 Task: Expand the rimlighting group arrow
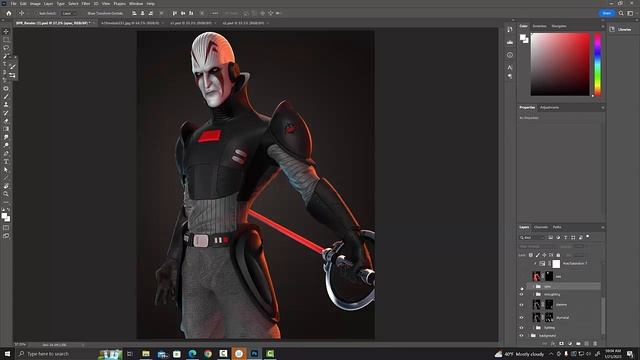point(533,294)
